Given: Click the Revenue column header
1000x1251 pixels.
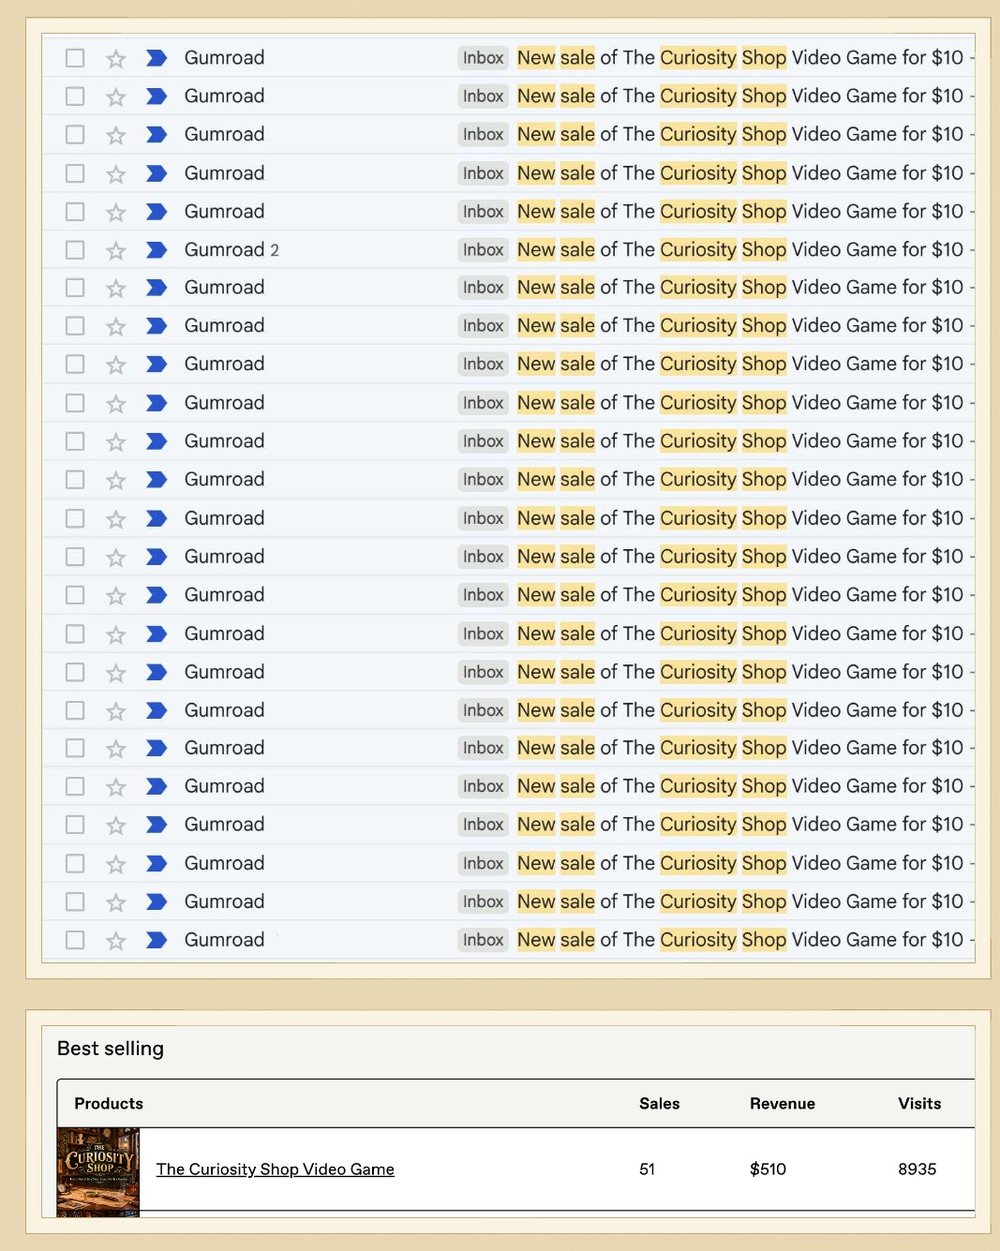Looking at the screenshot, I should click(x=782, y=1104).
